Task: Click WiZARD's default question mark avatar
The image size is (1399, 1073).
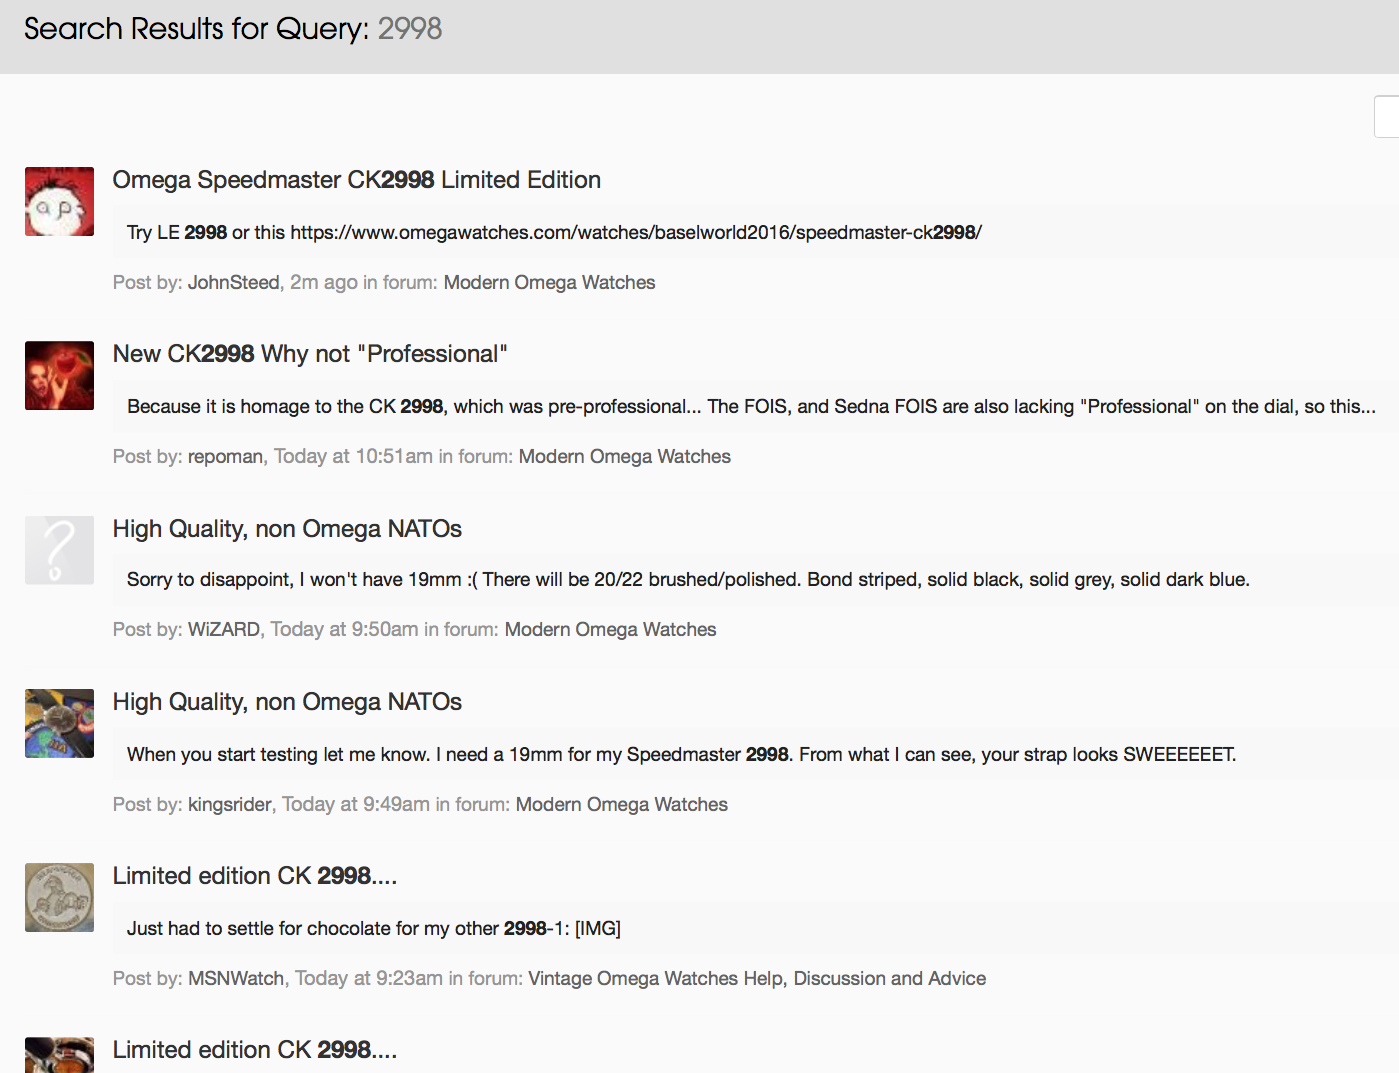Action: (x=59, y=550)
